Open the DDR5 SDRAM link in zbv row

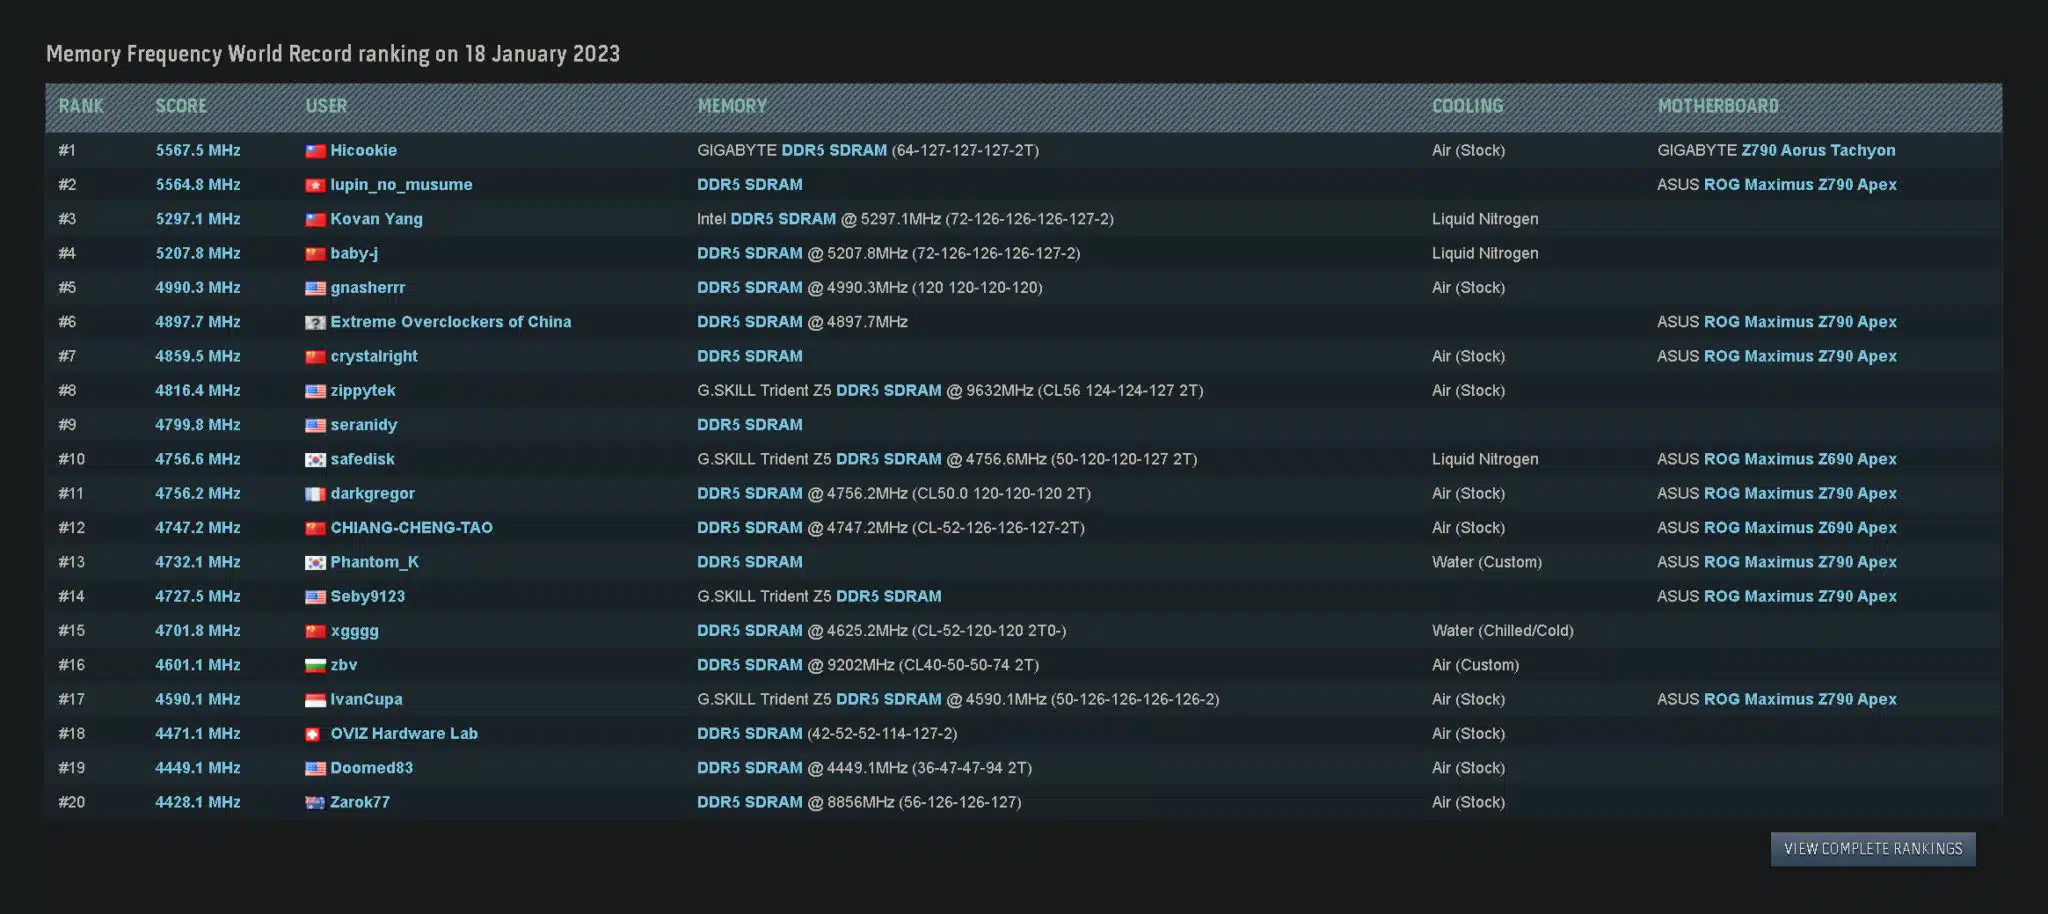point(750,665)
